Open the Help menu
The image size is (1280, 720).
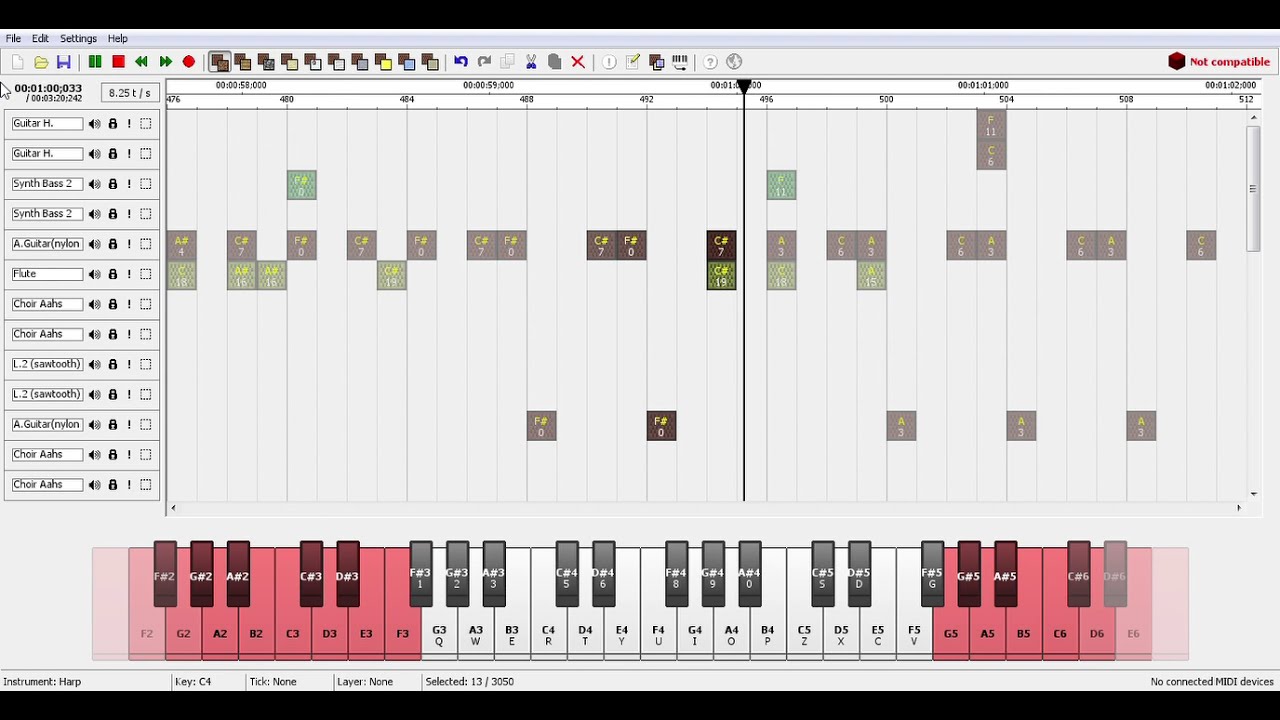pyautogui.click(x=118, y=39)
